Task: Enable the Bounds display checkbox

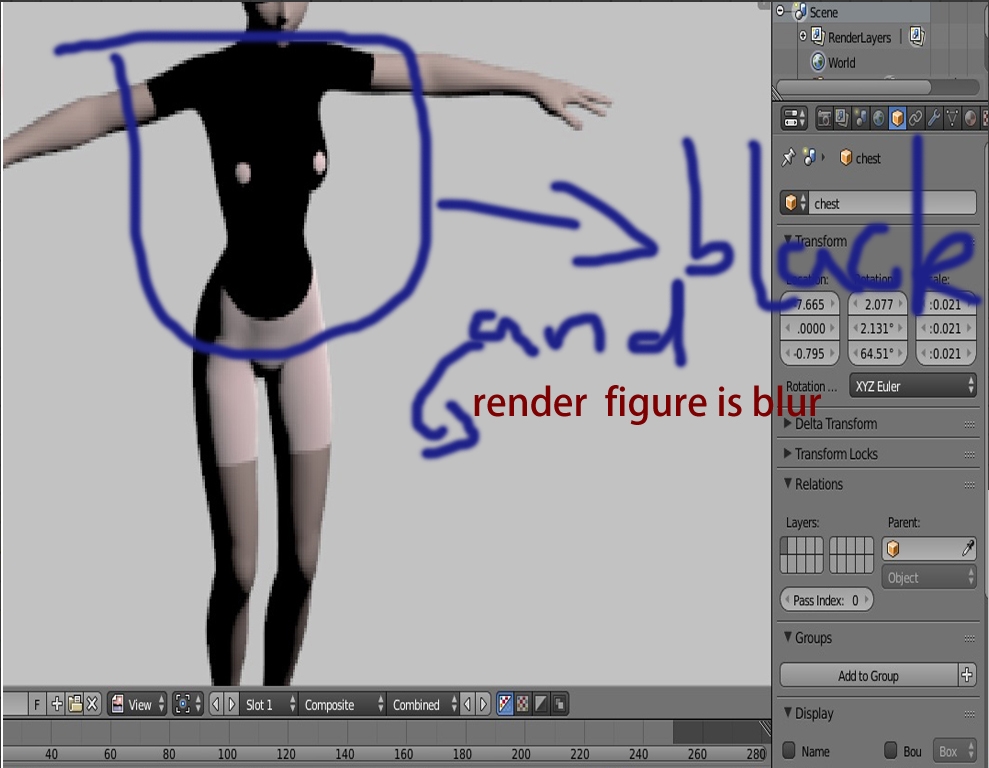Action: point(891,751)
